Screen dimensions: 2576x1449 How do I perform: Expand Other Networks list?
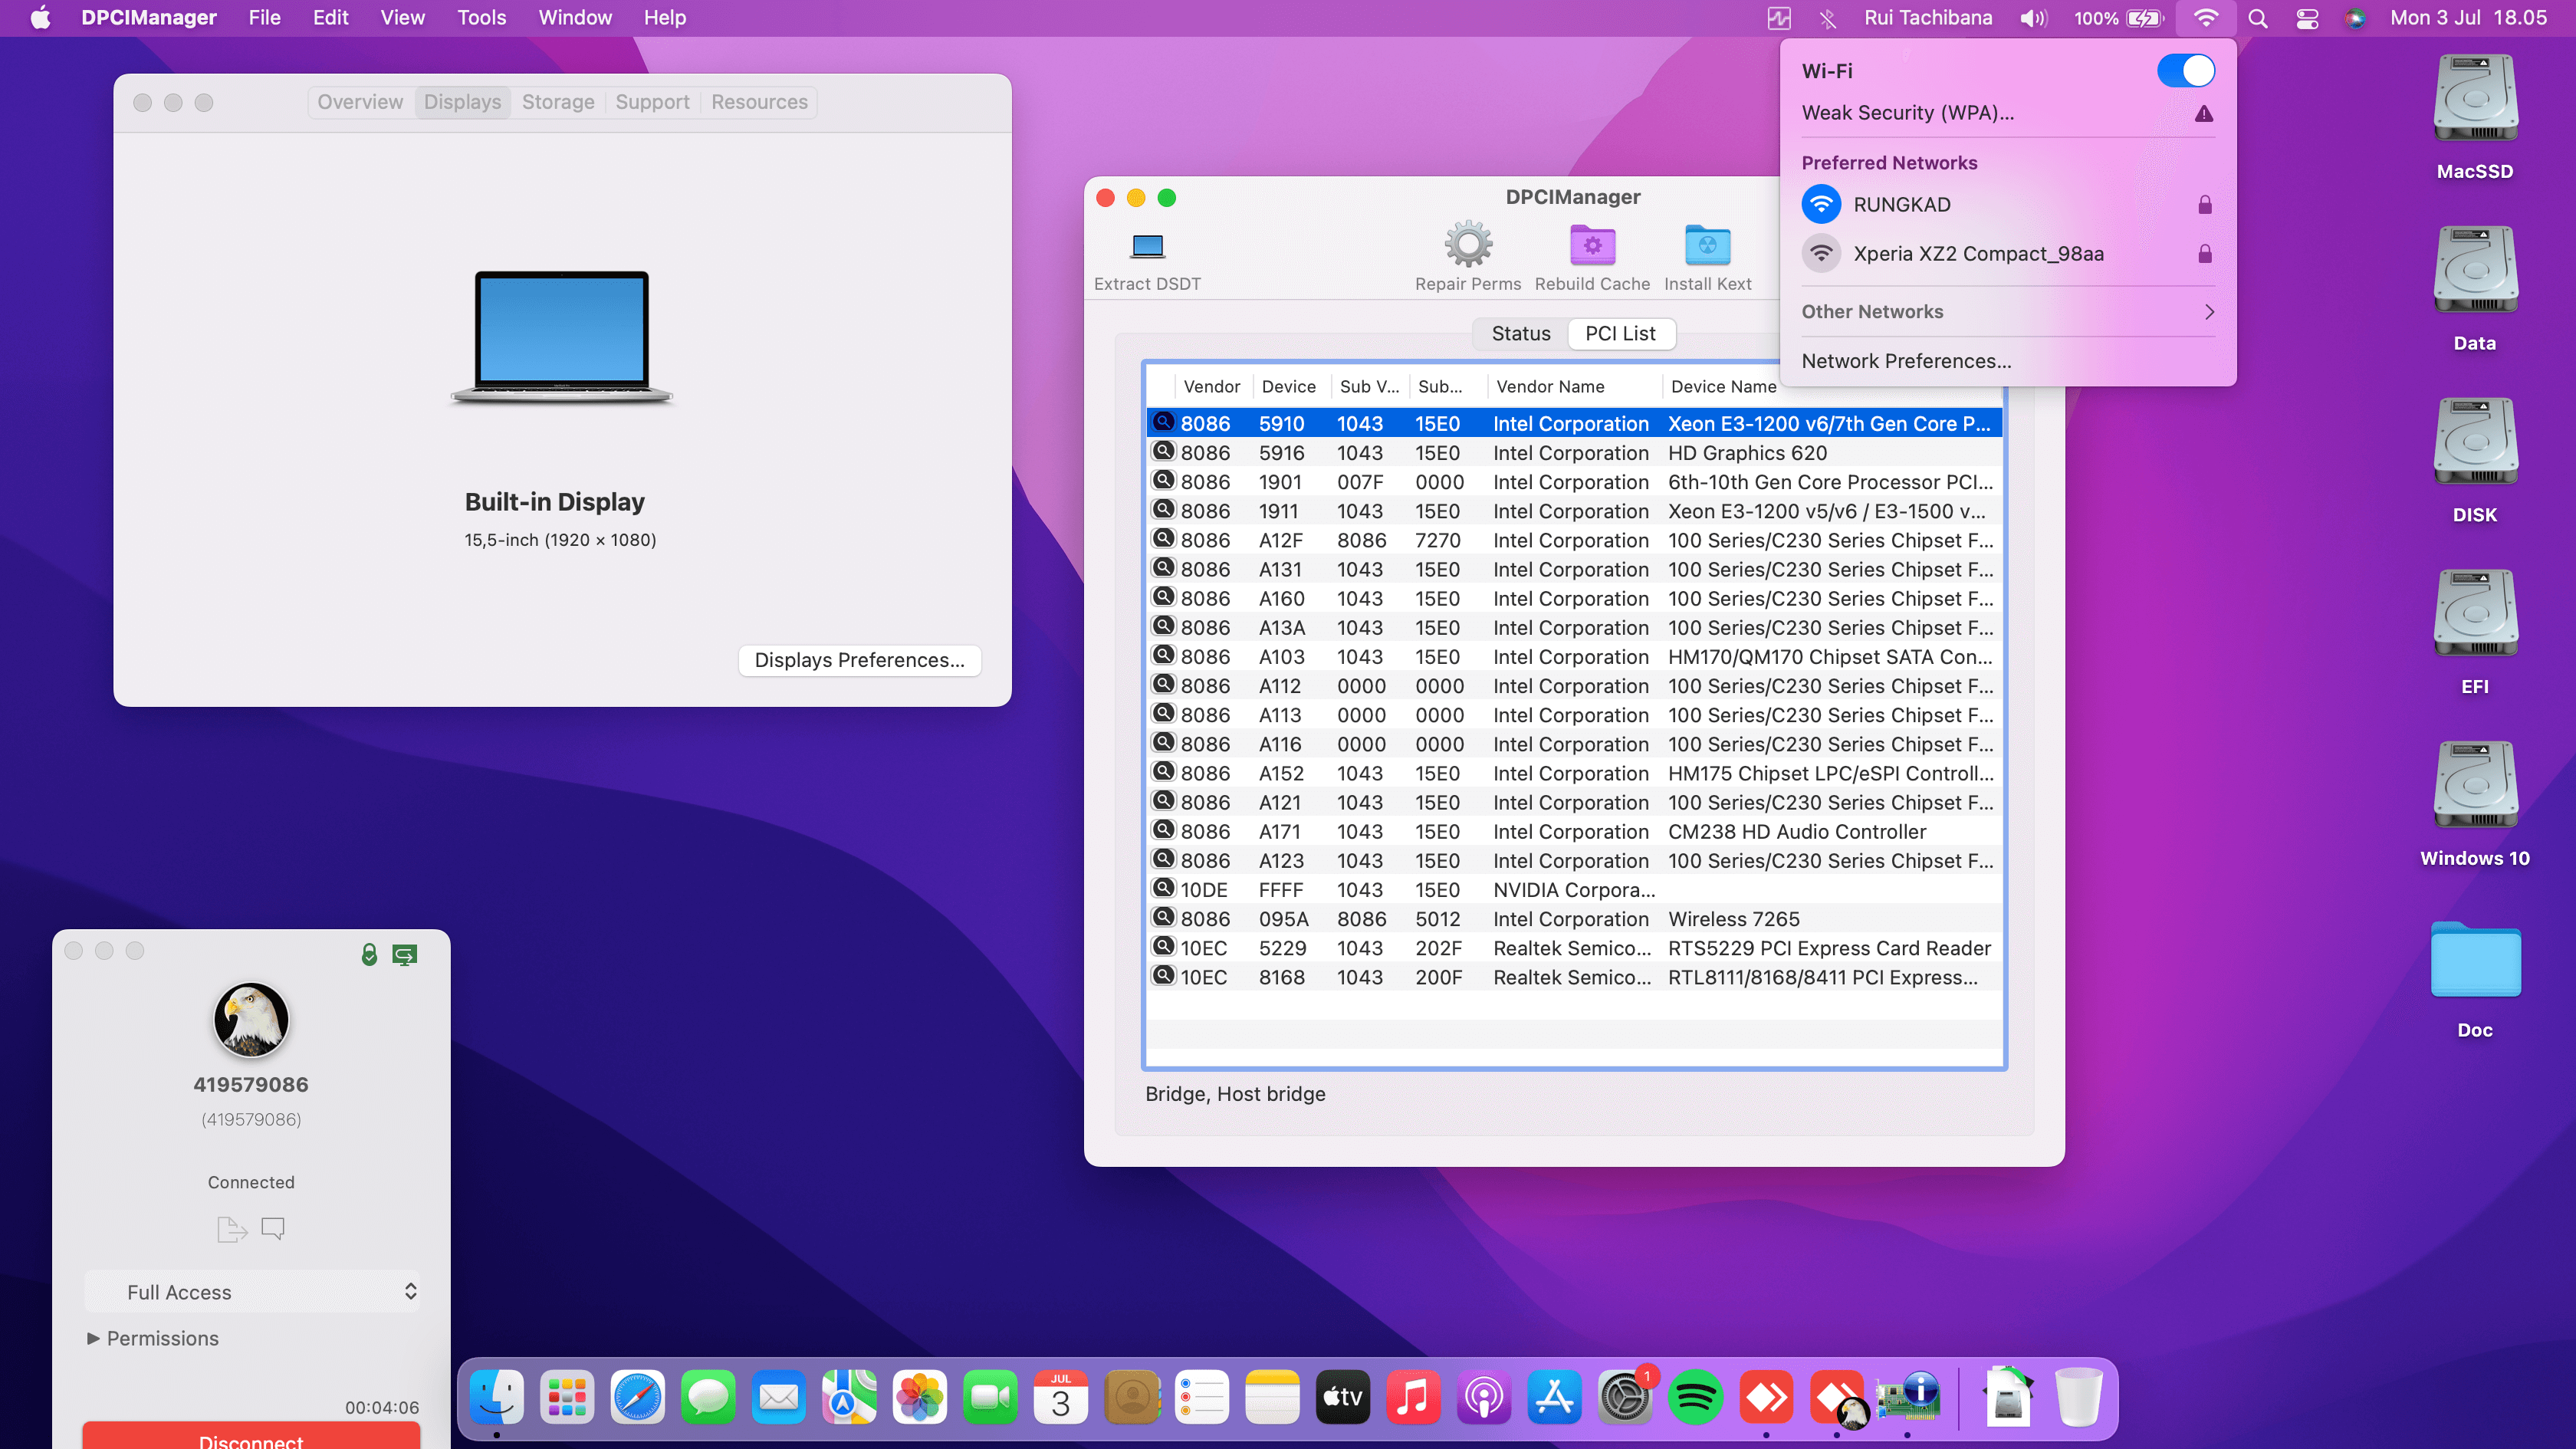coord(2008,312)
